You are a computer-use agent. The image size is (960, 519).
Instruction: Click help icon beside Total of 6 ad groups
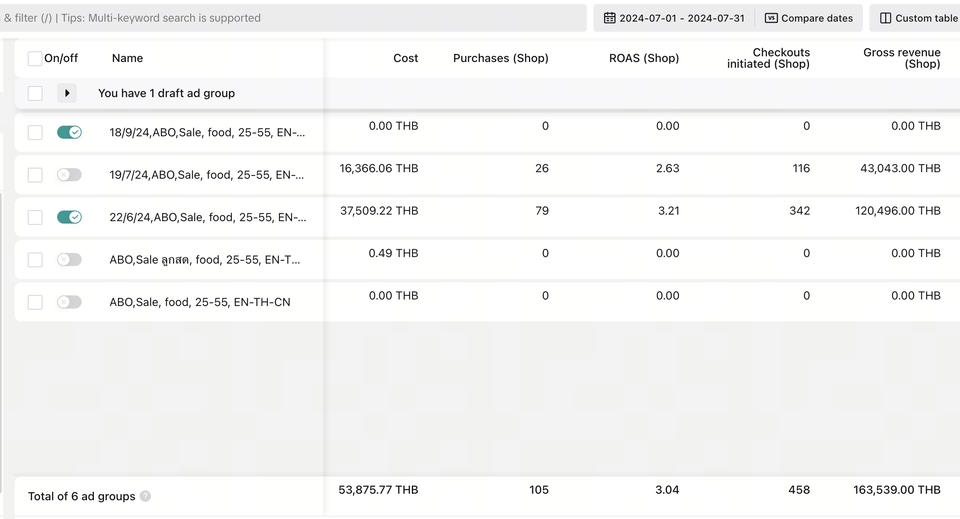pyautogui.click(x=146, y=496)
